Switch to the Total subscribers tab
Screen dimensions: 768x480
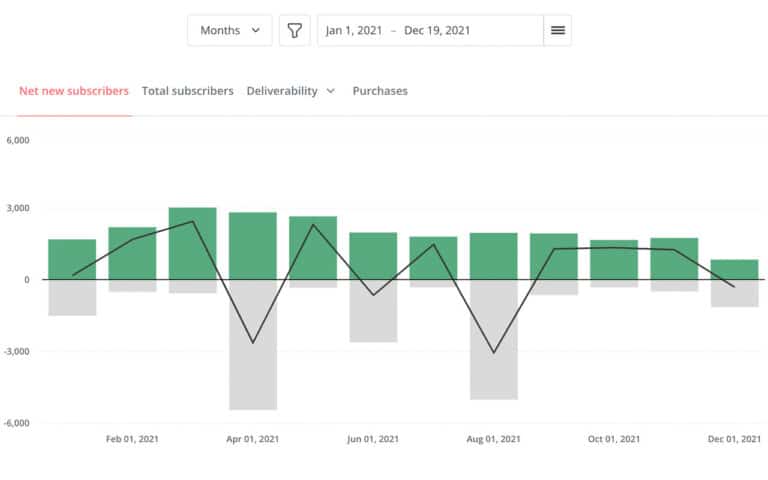[188, 91]
